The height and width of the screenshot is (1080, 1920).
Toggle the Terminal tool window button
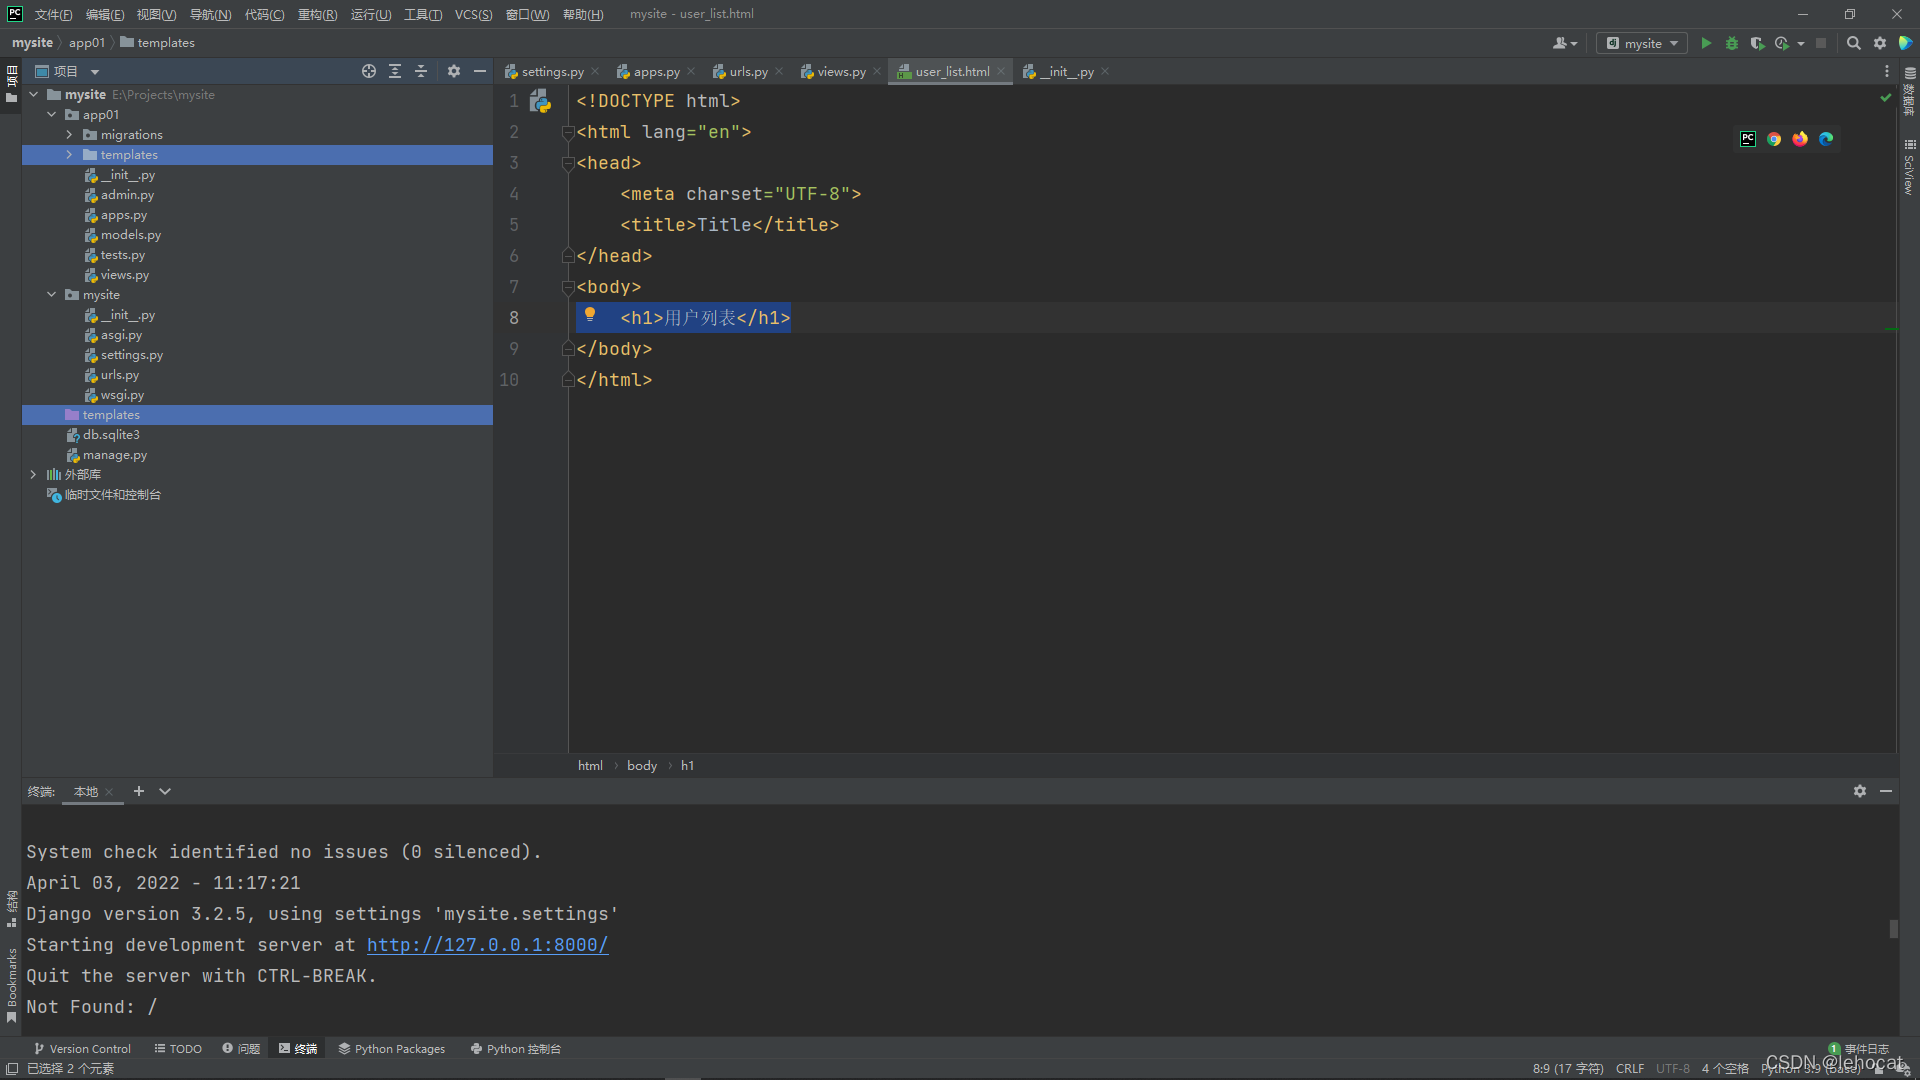[x=298, y=1049]
